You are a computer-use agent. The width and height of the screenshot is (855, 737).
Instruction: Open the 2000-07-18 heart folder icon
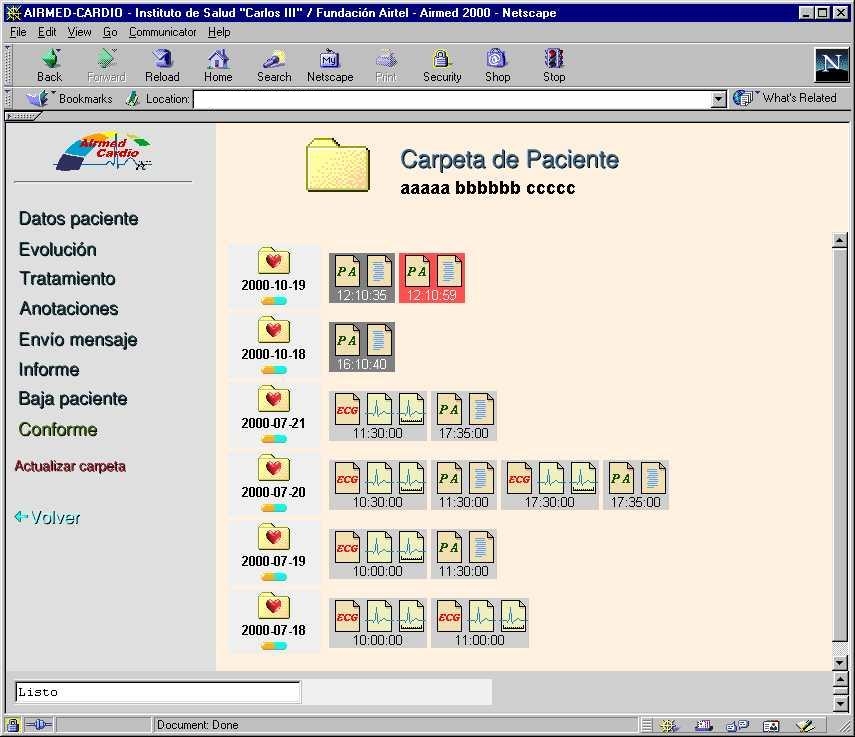pos(273,607)
